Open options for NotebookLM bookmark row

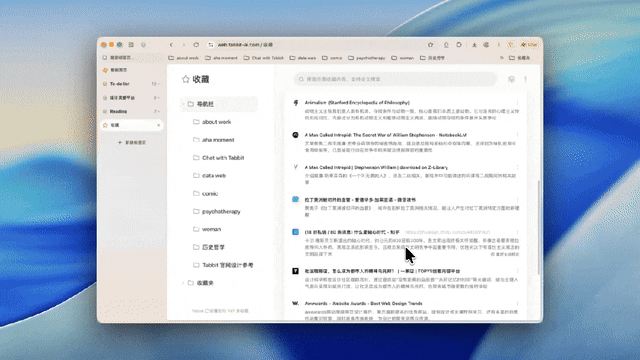518,135
